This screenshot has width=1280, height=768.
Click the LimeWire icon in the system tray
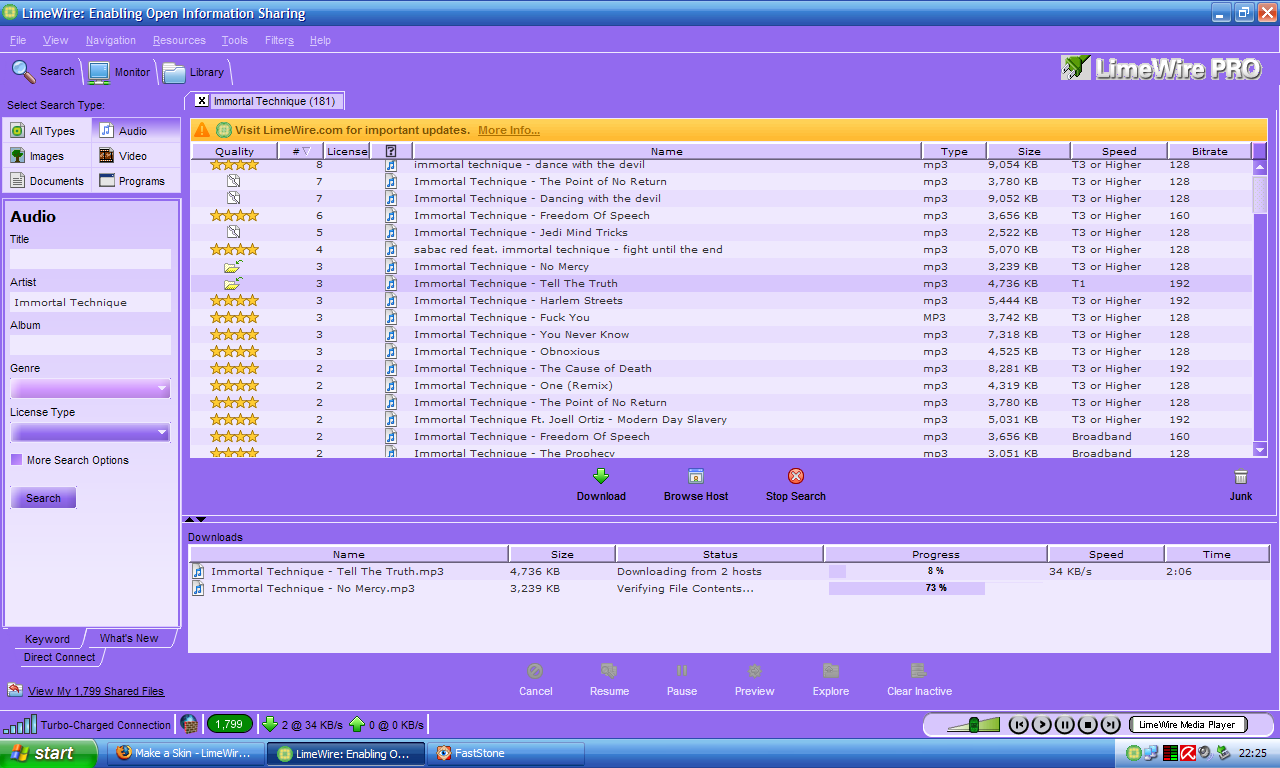[x=1133, y=753]
